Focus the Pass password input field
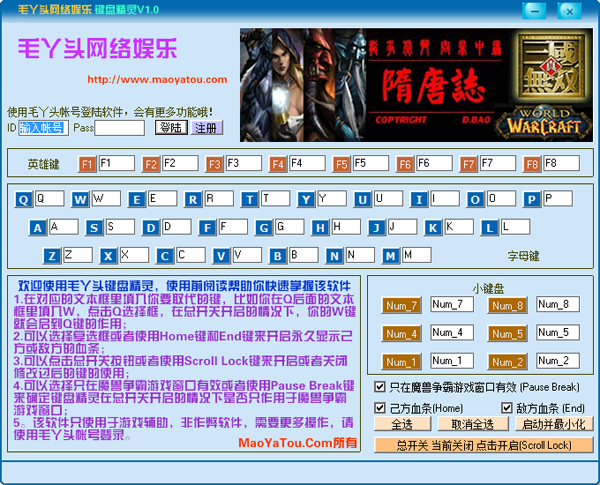 pyautogui.click(x=119, y=127)
